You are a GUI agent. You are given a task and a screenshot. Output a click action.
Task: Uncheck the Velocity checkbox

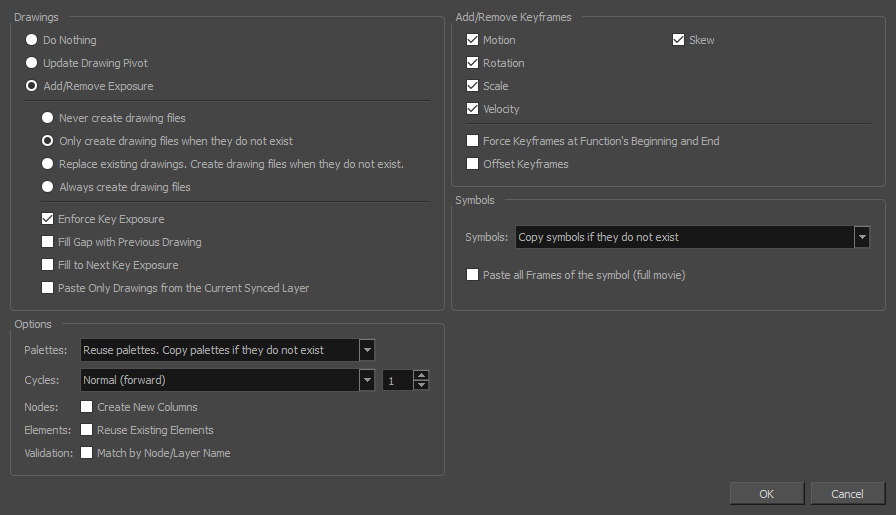point(473,109)
